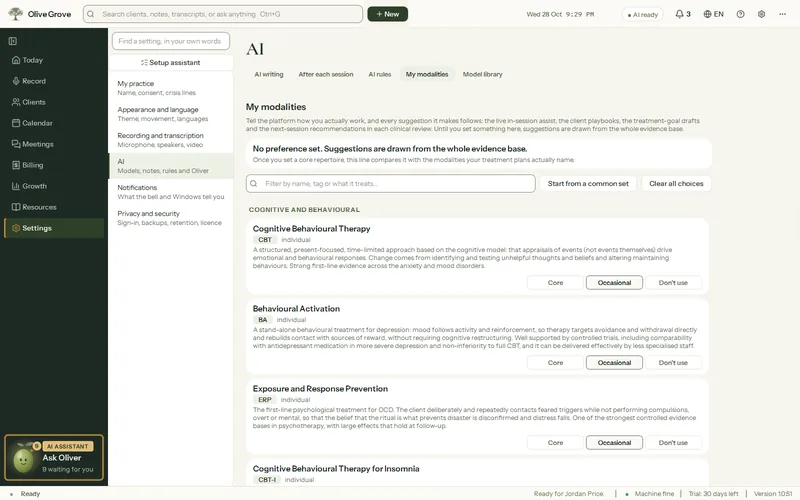
Task: Open settings gear in top bar
Action: pos(761,14)
